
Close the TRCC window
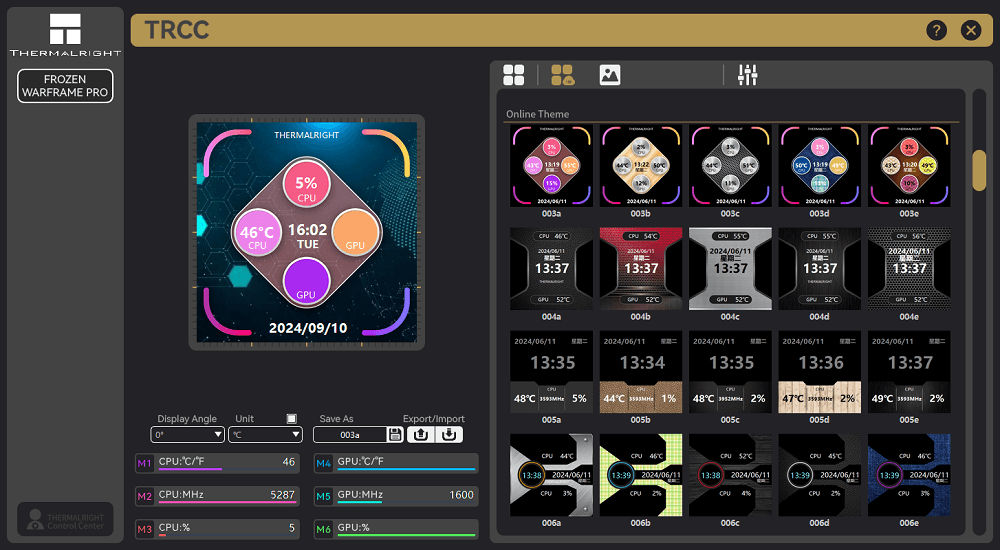(x=971, y=30)
